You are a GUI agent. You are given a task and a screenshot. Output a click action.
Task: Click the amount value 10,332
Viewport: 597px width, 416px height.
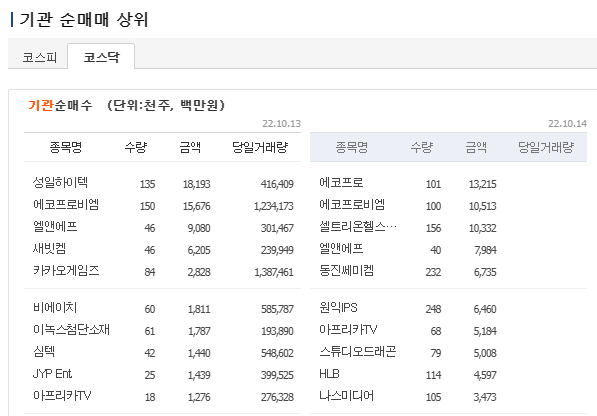tap(482, 228)
